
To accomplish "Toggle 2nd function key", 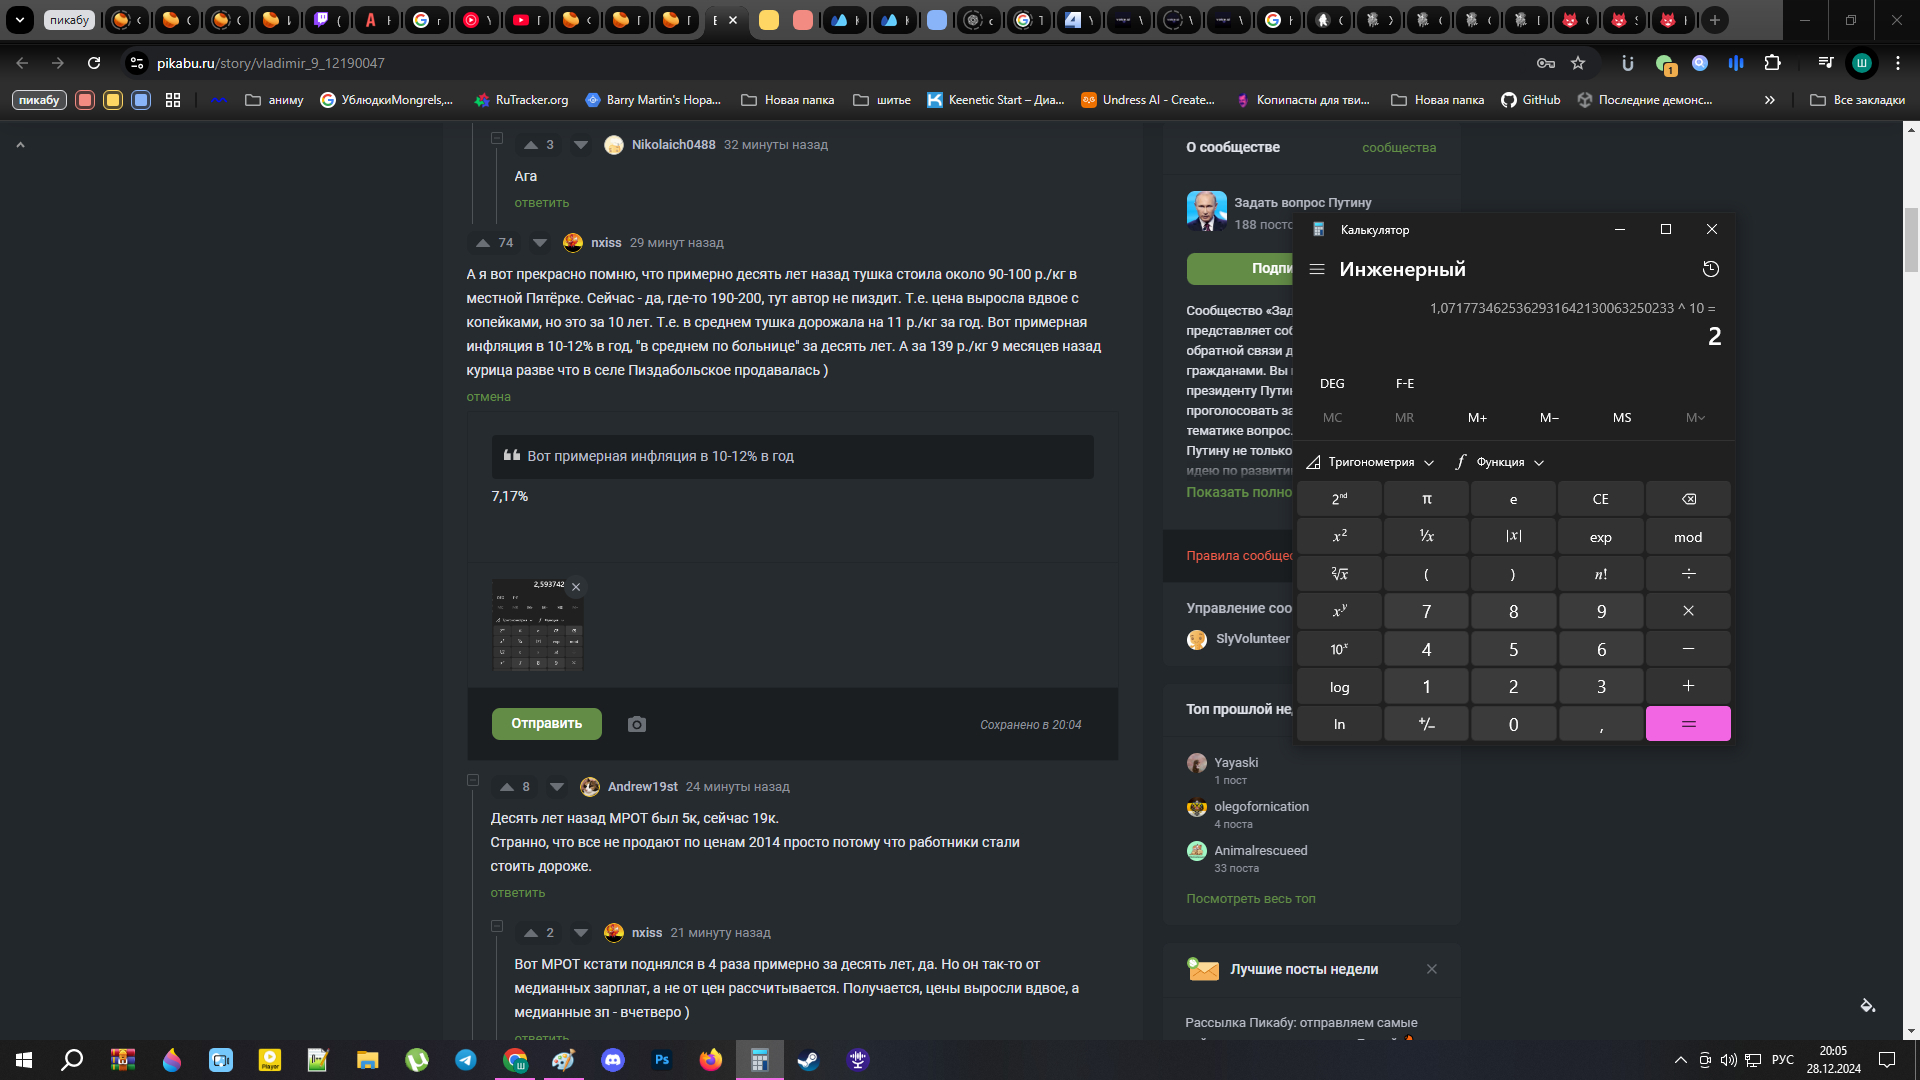I will [1339, 499].
